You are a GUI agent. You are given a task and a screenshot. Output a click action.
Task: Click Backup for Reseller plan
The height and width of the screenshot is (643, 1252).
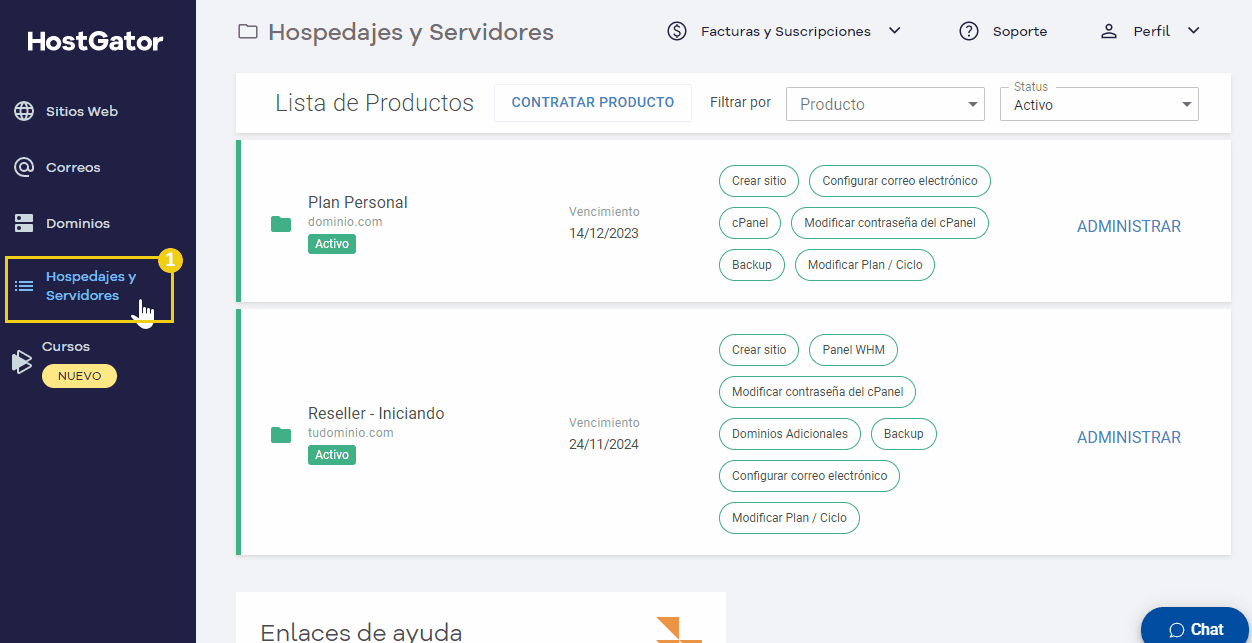point(904,434)
